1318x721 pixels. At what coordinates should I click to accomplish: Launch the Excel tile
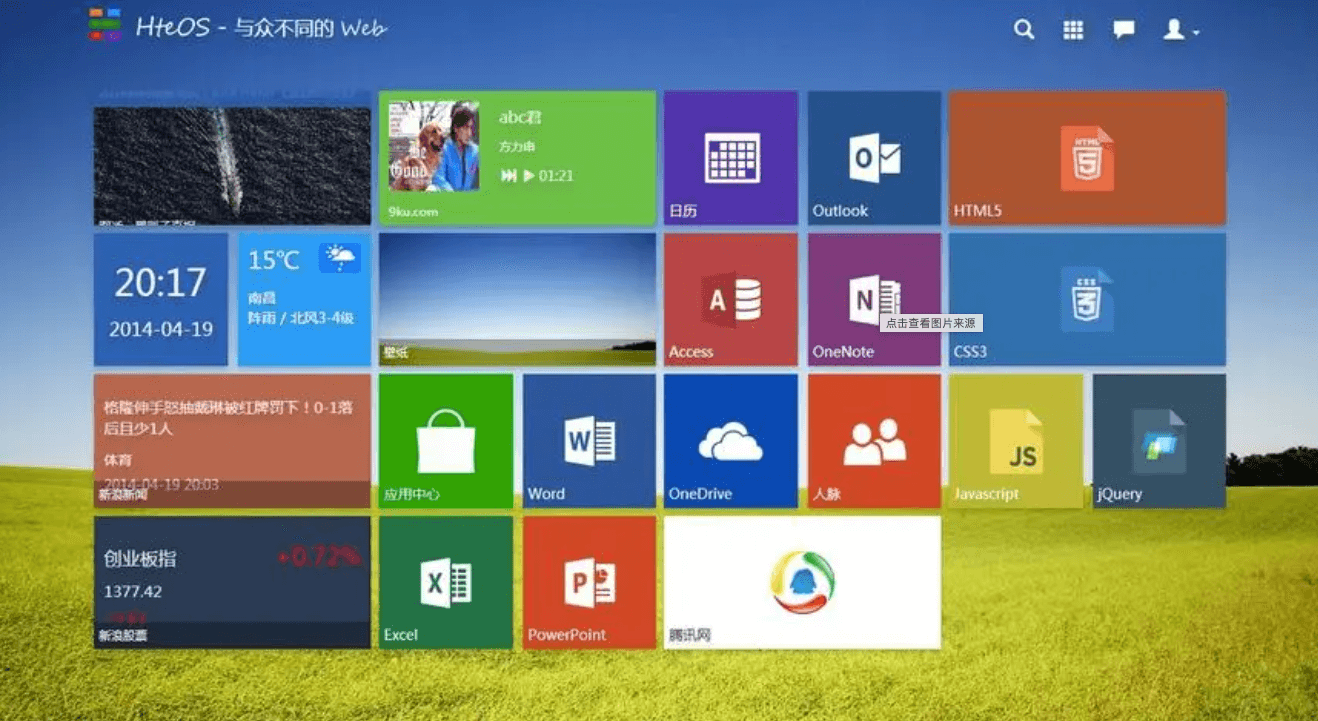point(445,582)
